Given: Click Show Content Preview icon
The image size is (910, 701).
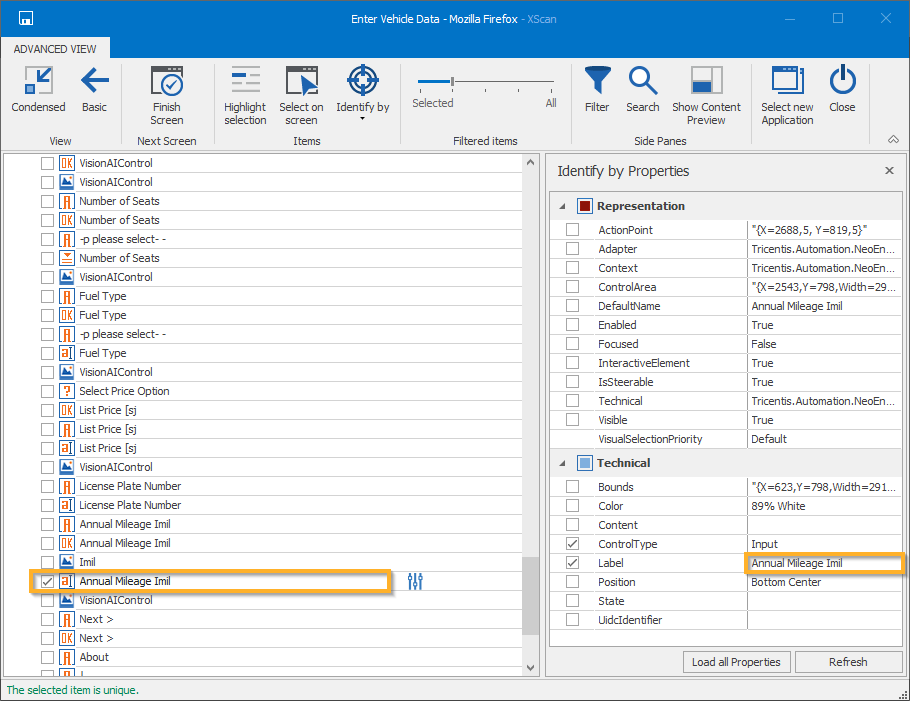Looking at the screenshot, I should point(706,82).
